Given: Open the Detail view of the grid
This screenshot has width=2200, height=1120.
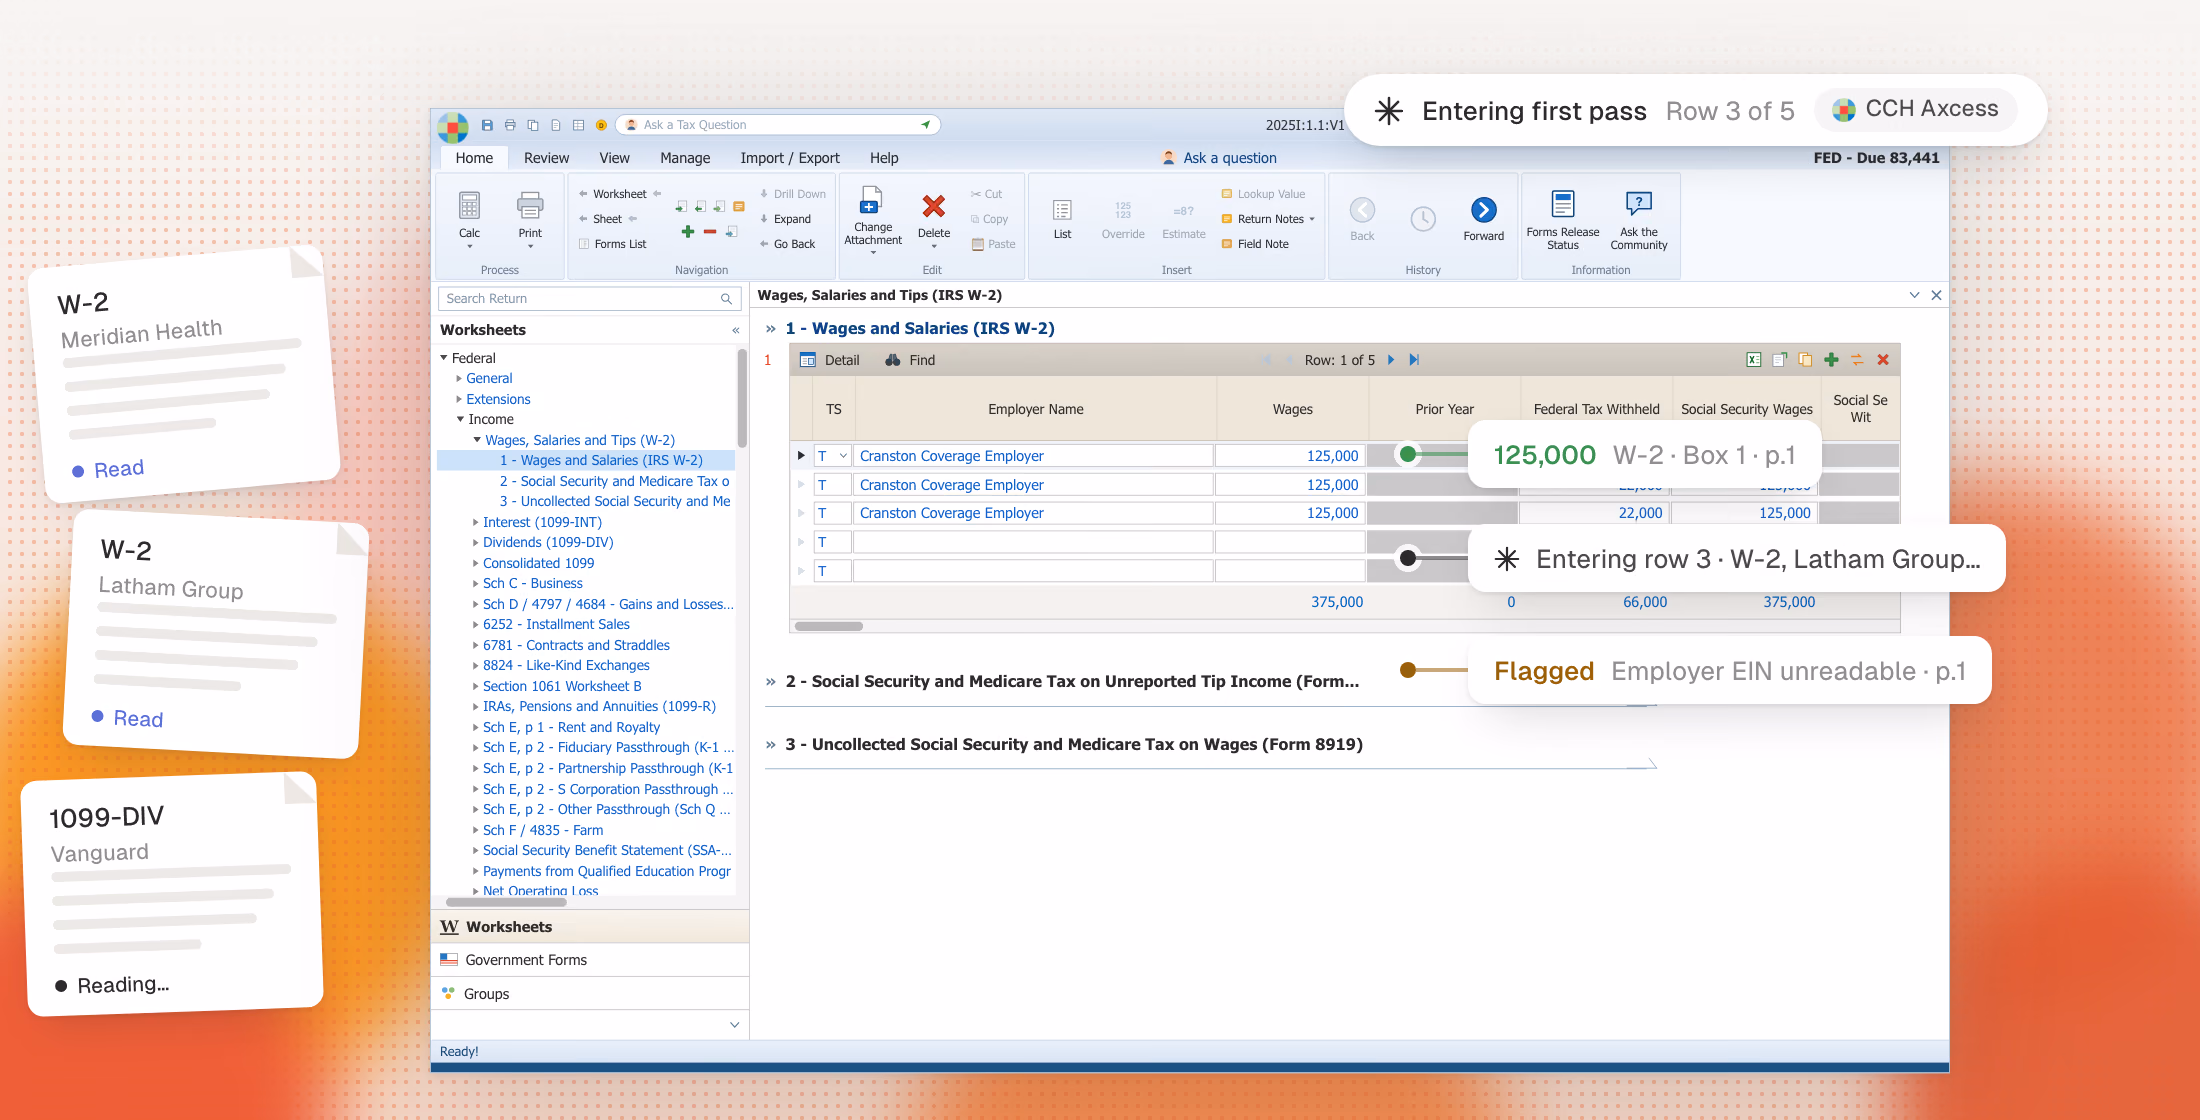Looking at the screenshot, I should pos(830,360).
